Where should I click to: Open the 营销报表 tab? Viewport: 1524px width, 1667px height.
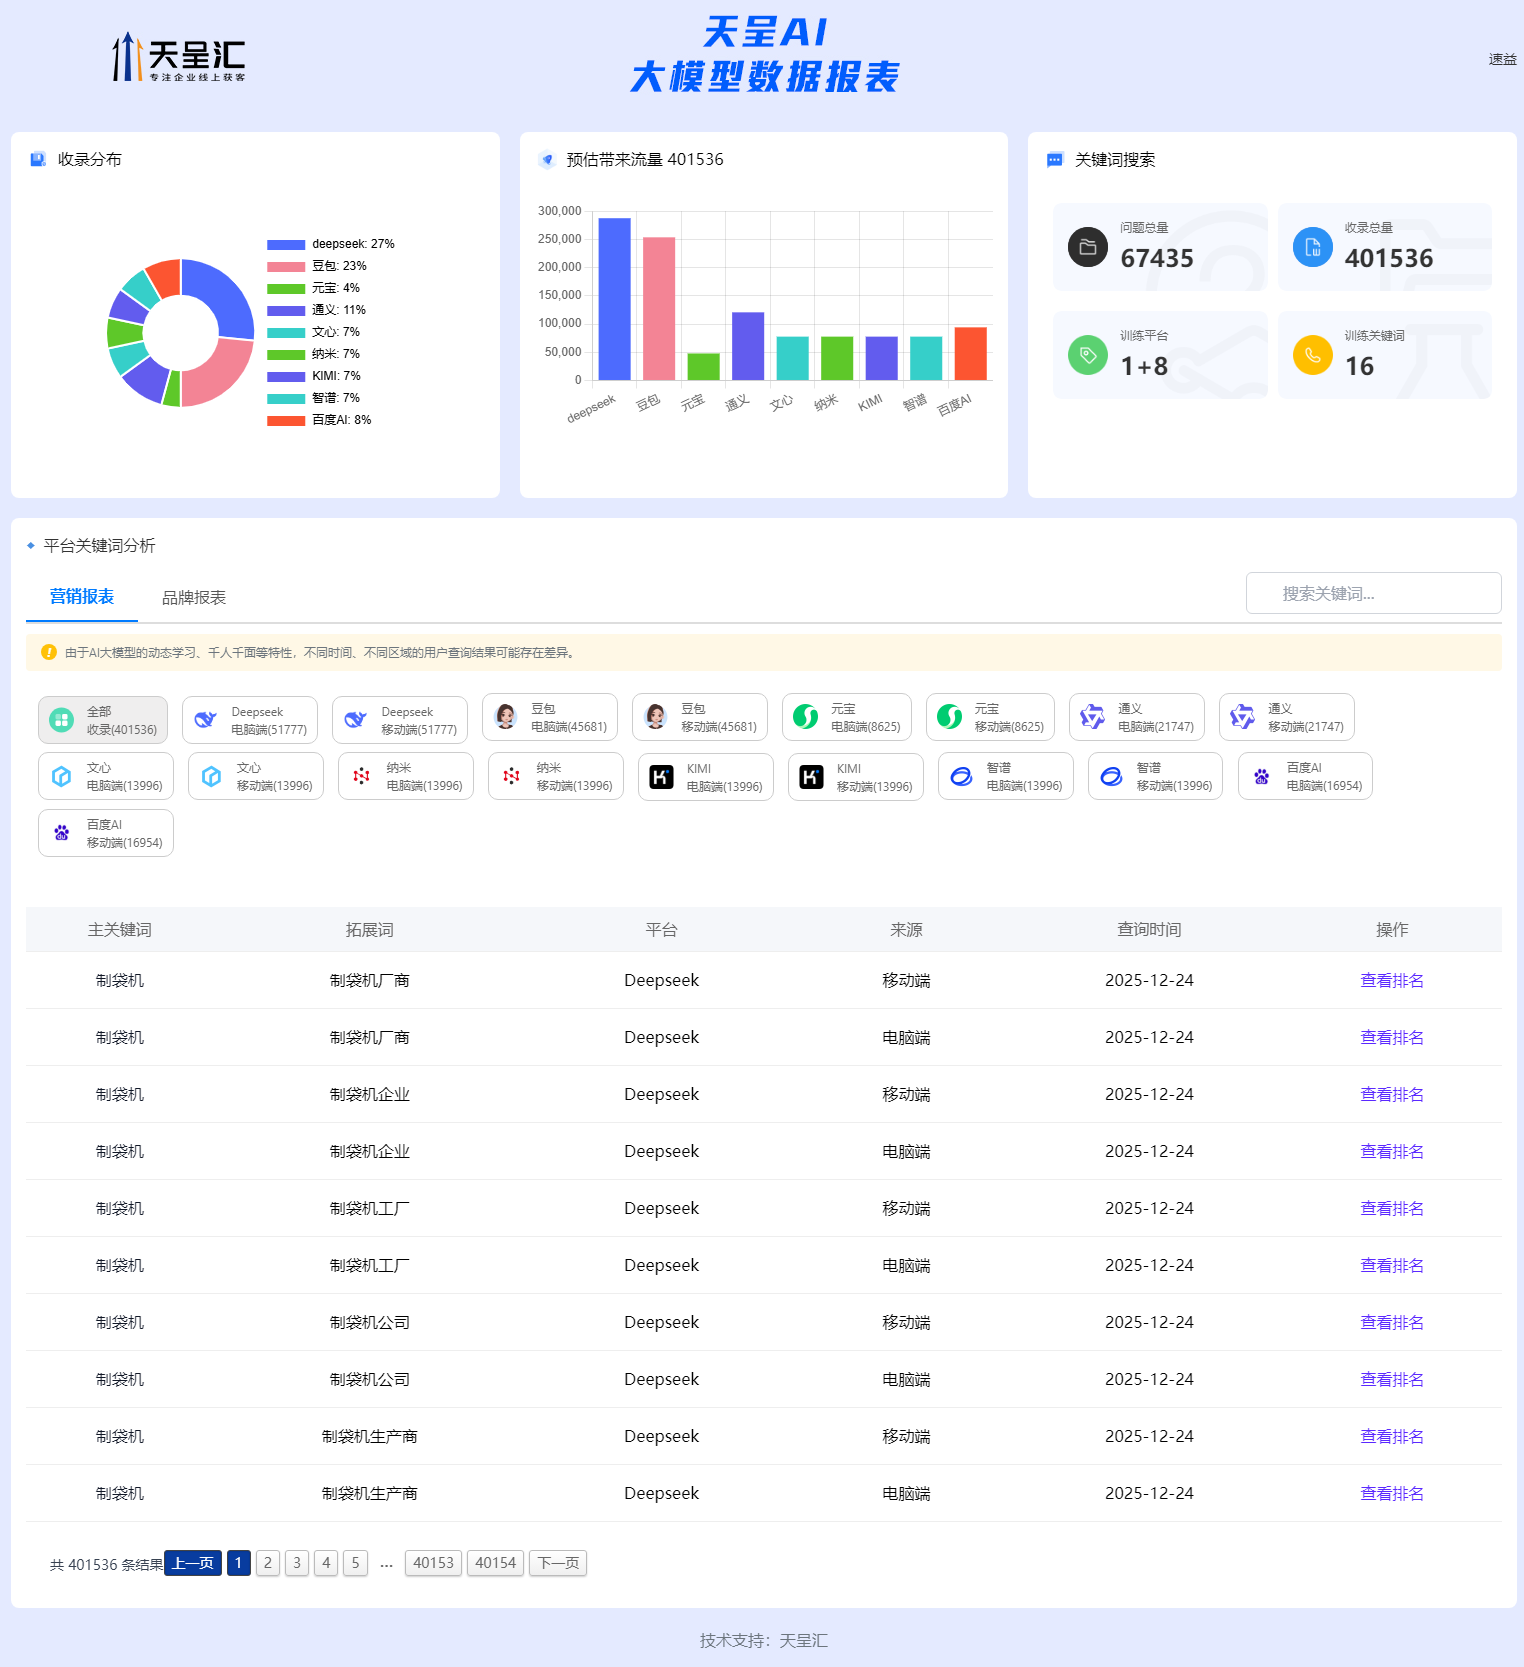tap(82, 597)
